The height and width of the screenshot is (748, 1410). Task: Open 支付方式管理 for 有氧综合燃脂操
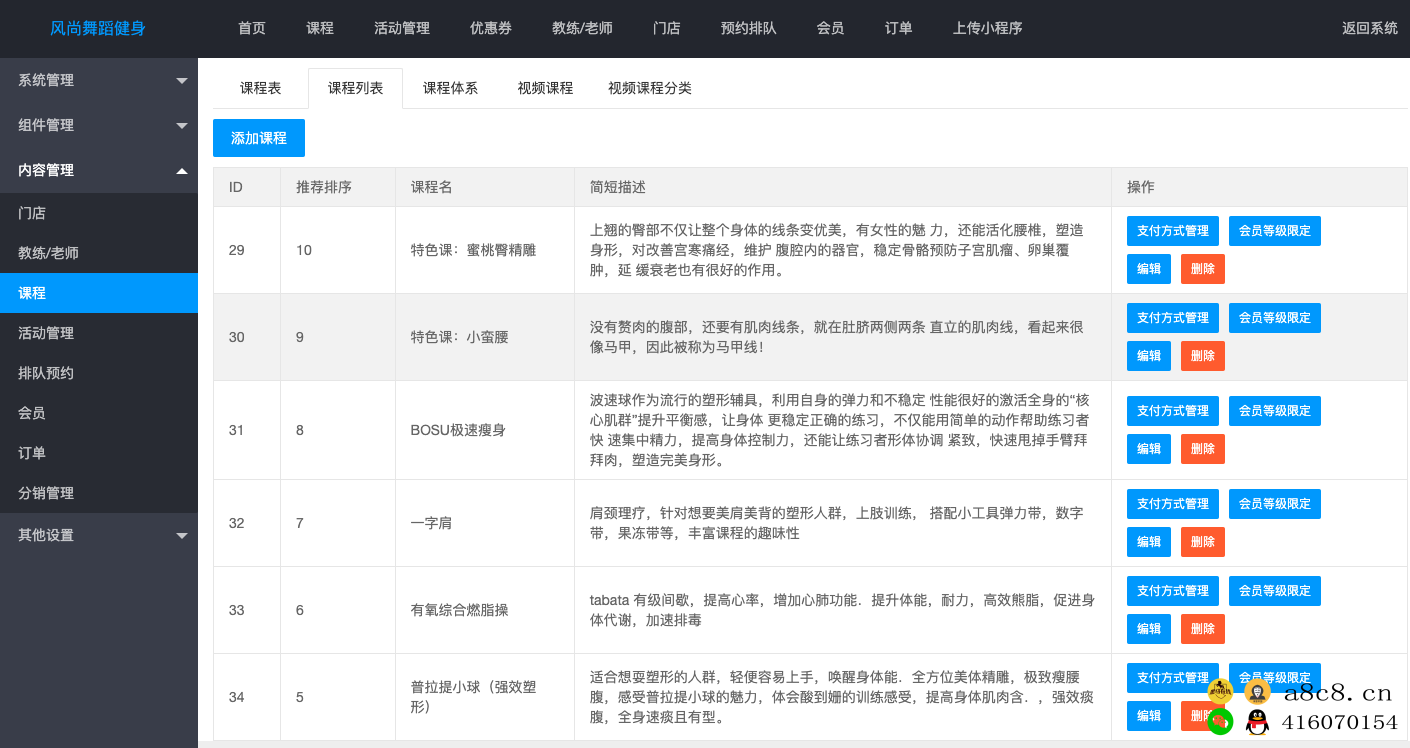1173,591
